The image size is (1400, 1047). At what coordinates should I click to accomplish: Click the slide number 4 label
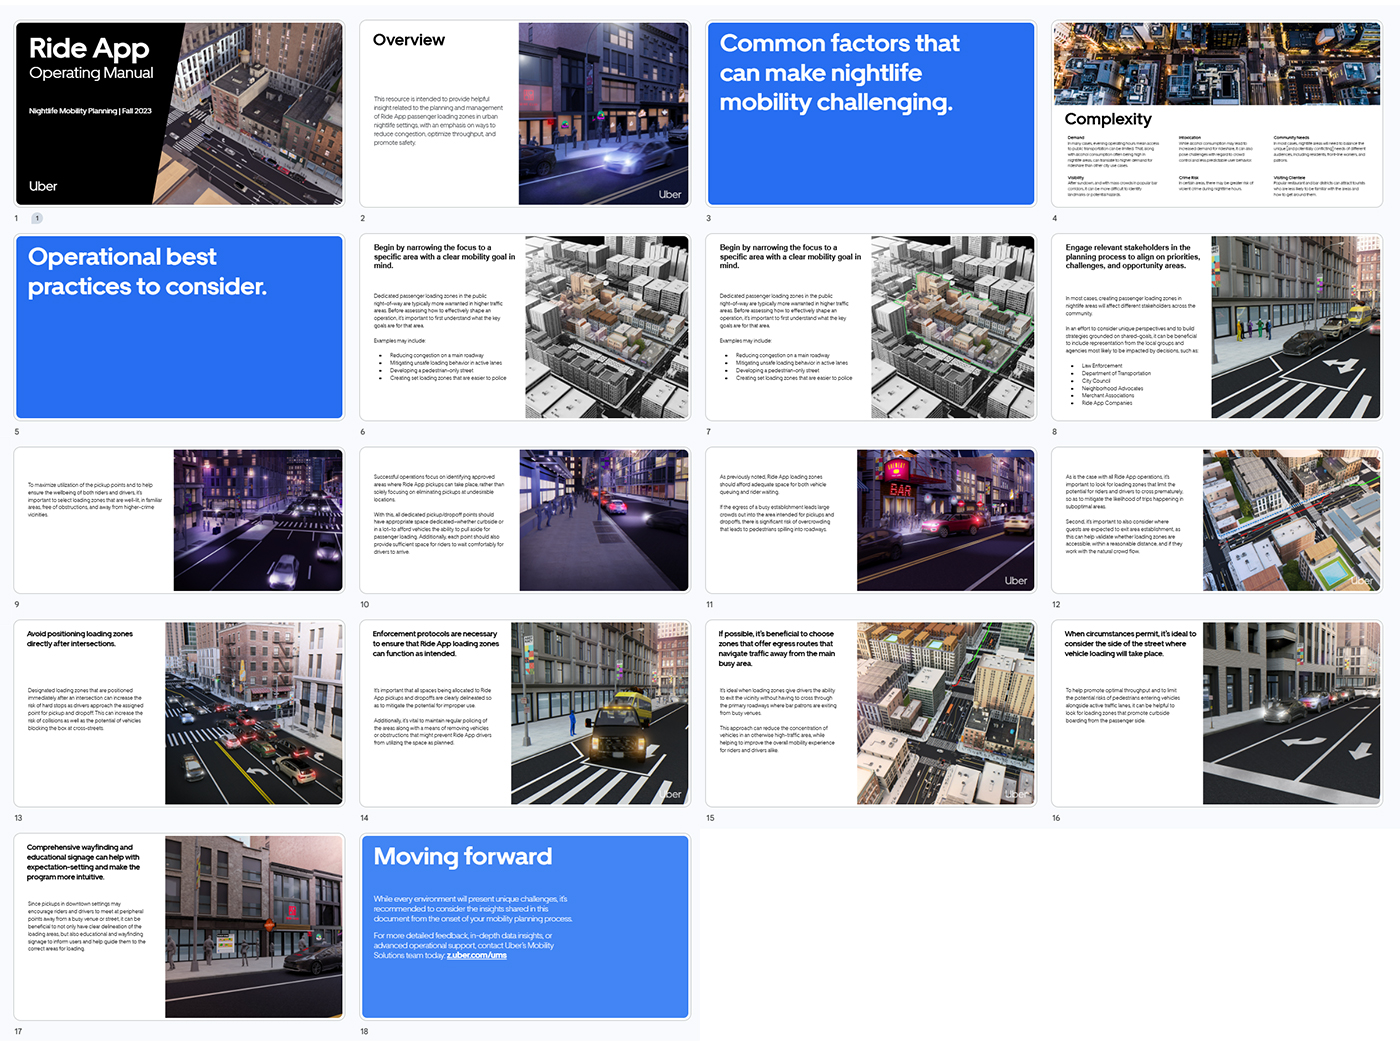tap(1054, 218)
